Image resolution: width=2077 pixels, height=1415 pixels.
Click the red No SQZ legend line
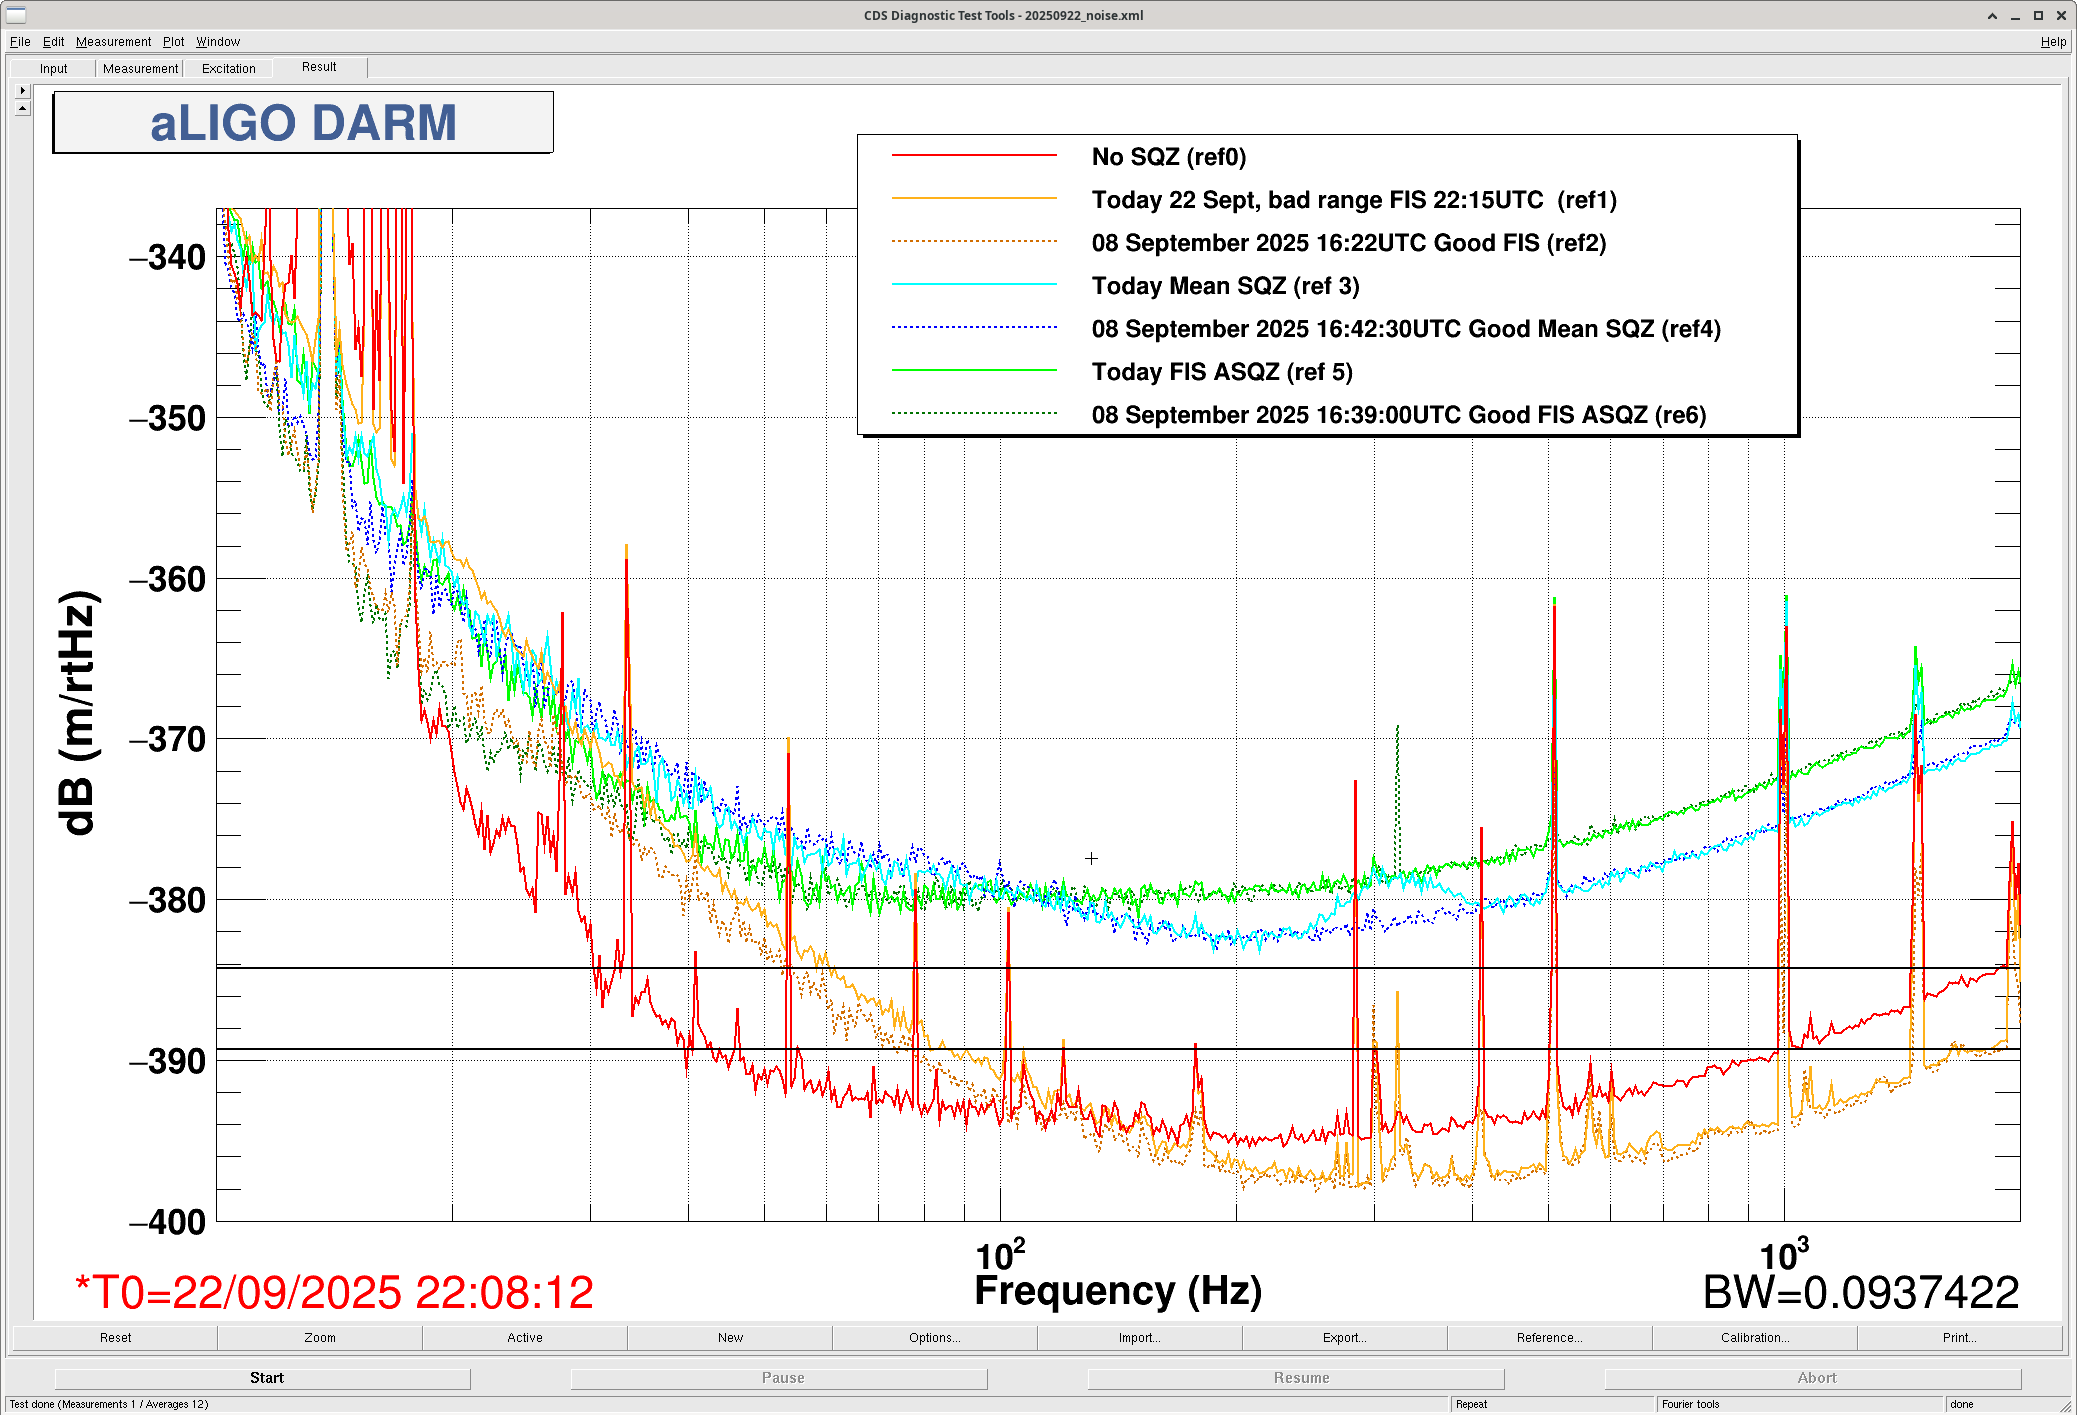pyautogui.click(x=974, y=156)
